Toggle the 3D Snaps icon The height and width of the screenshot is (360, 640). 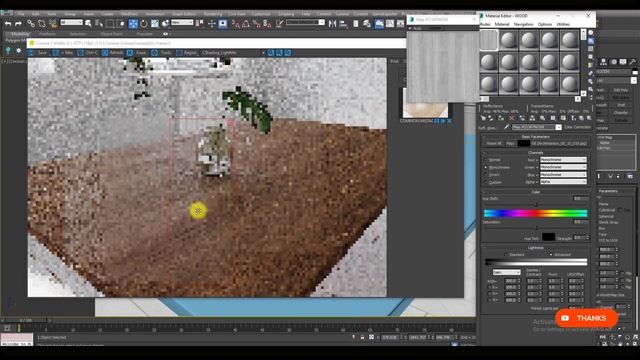236,24
